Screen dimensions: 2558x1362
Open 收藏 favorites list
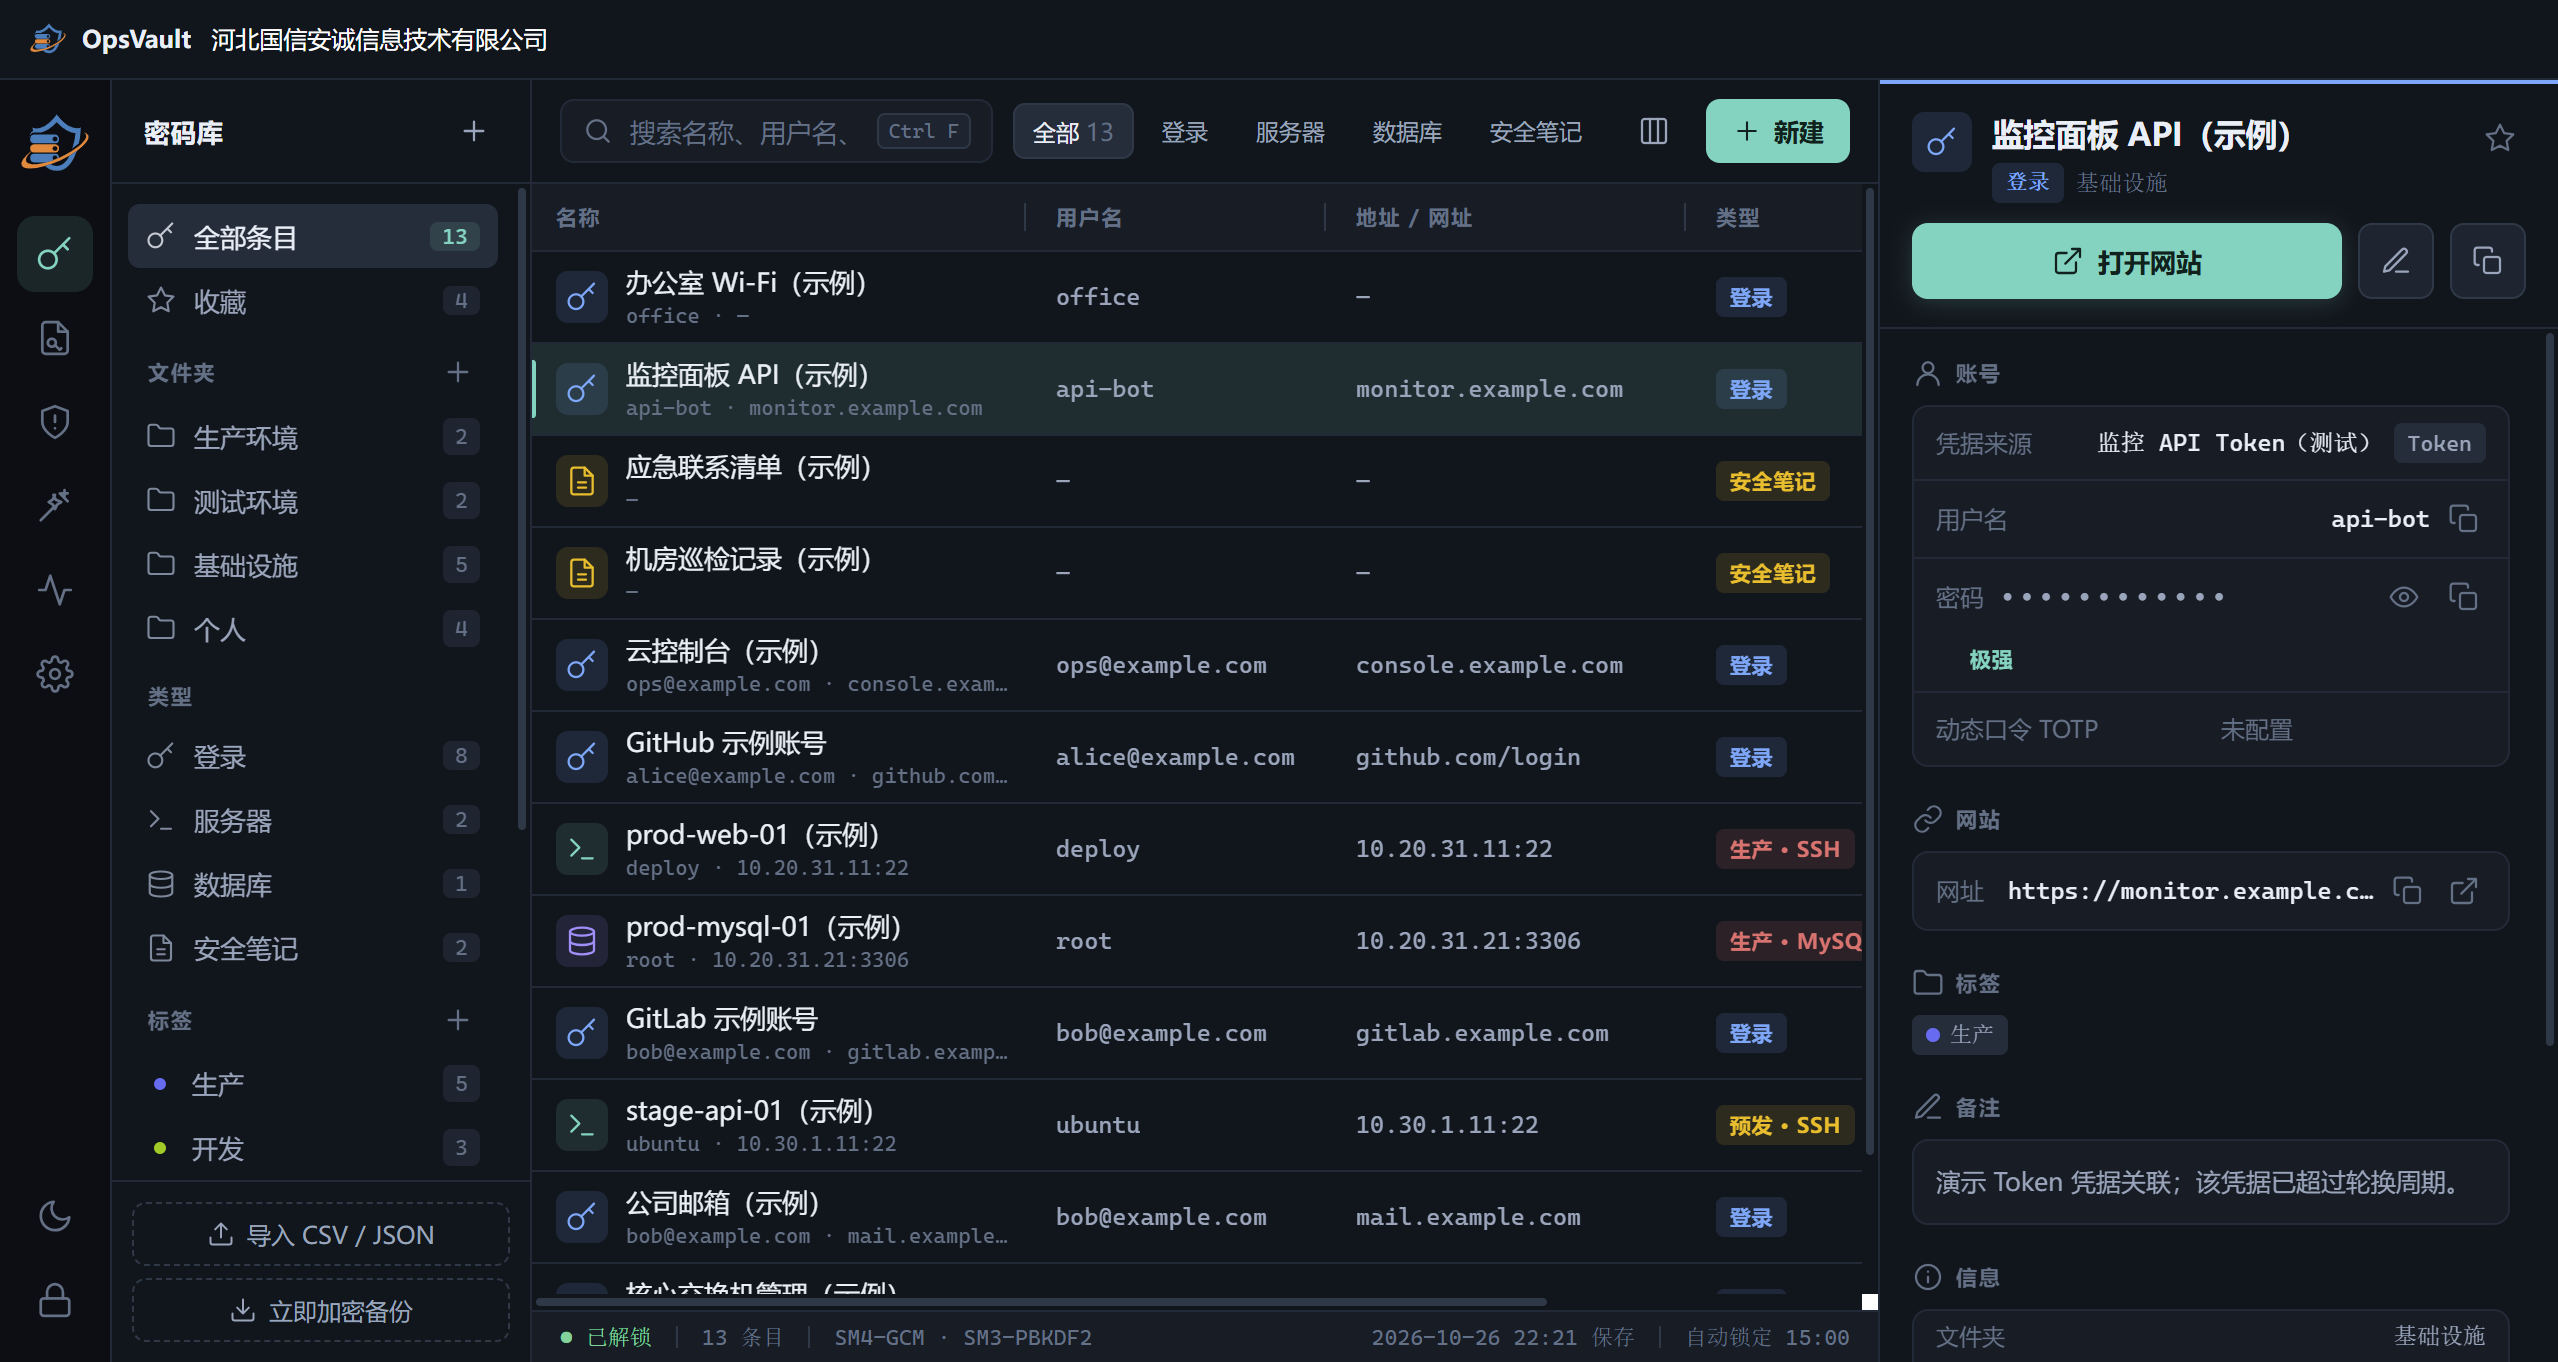point(313,300)
